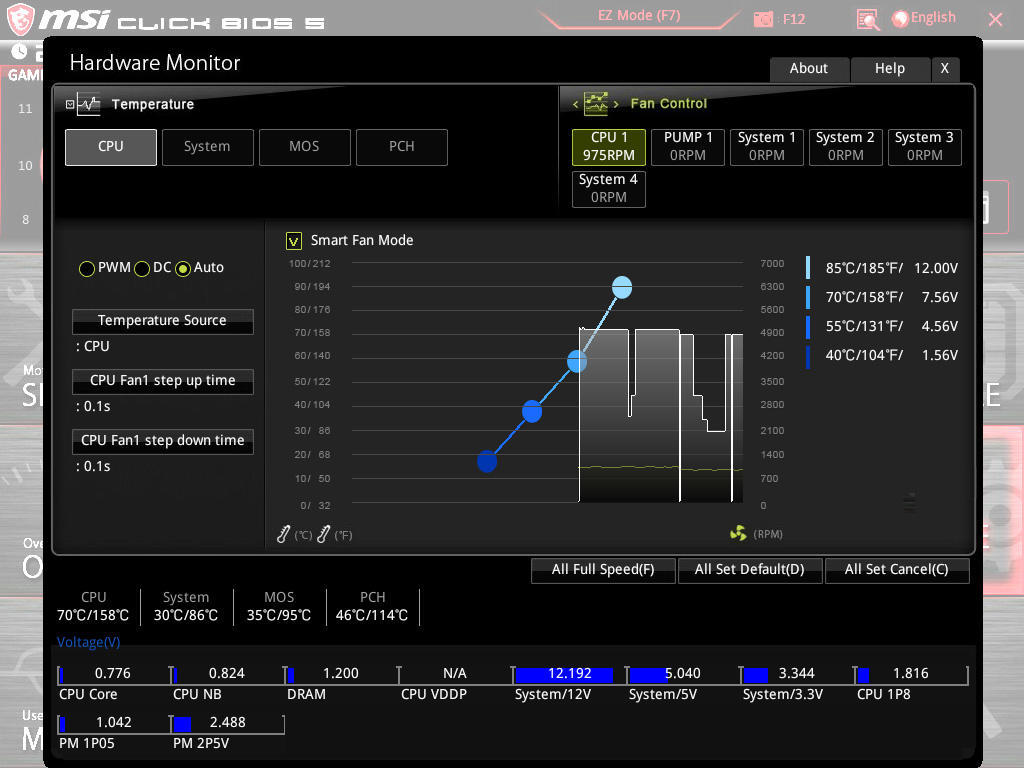The width and height of the screenshot is (1024, 768).
Task: Click the screenshot camera icon beside F12
Action: click(763, 19)
